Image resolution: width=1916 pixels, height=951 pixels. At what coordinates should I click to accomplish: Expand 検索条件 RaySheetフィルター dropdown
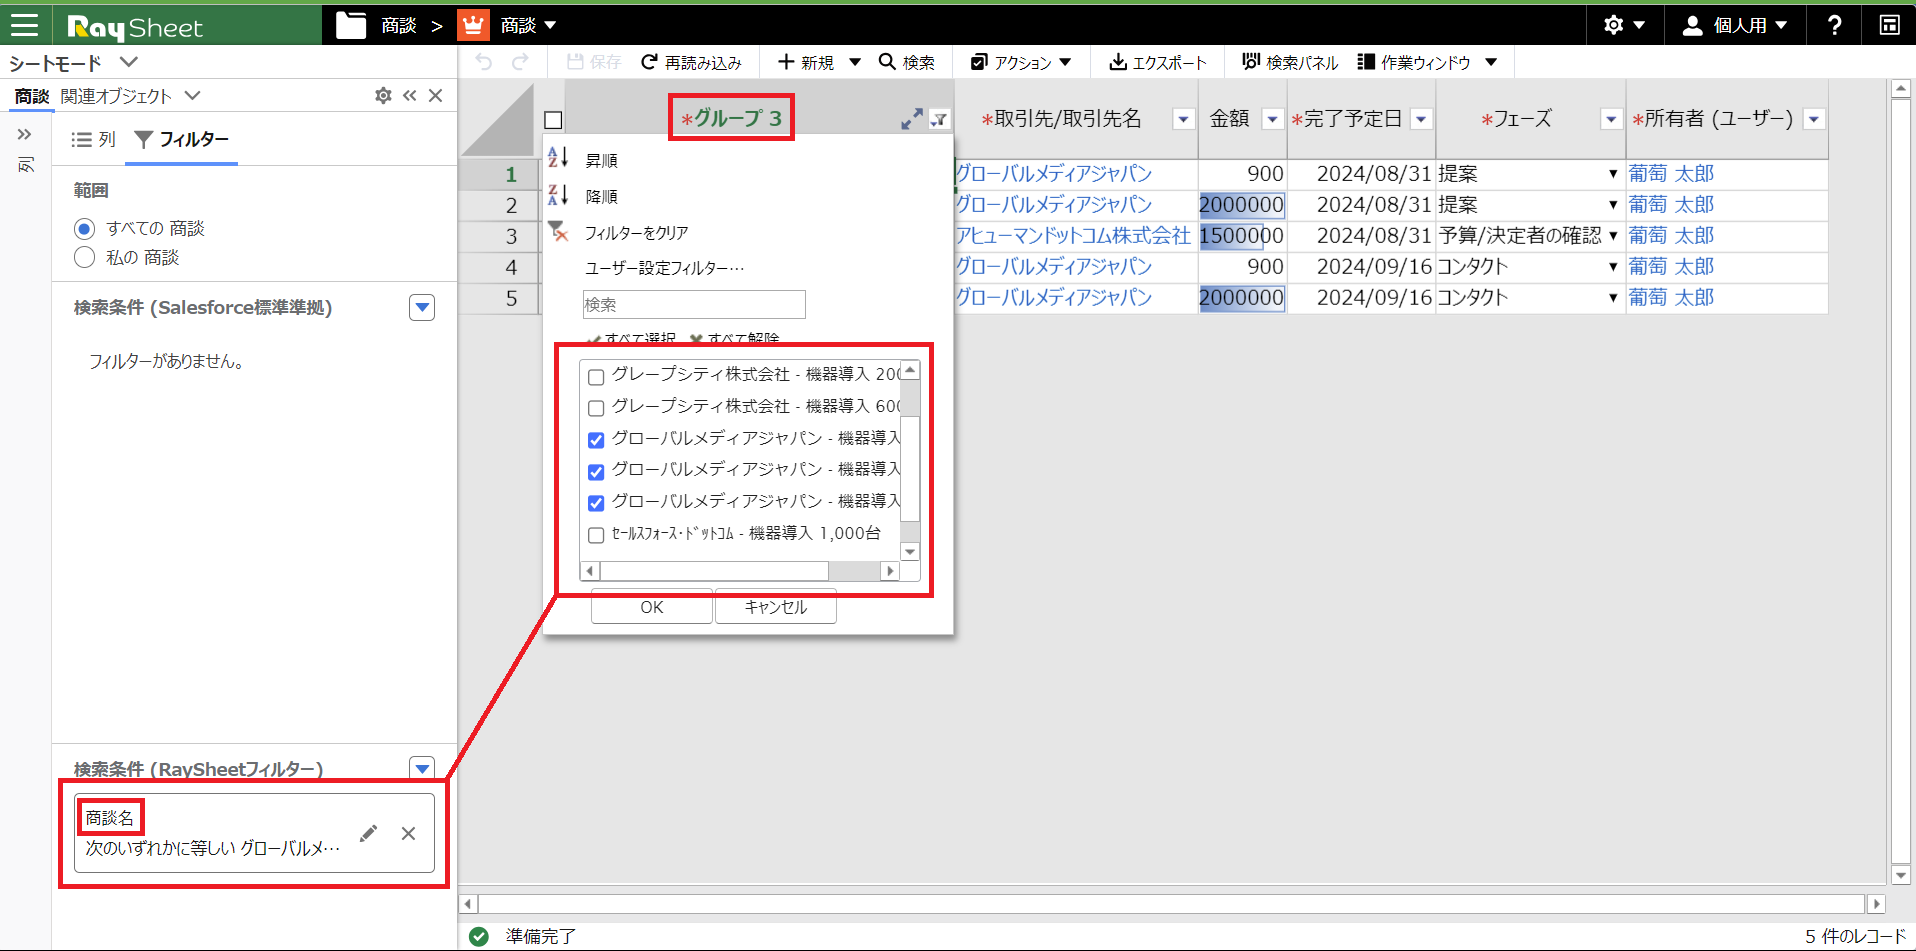click(x=422, y=768)
